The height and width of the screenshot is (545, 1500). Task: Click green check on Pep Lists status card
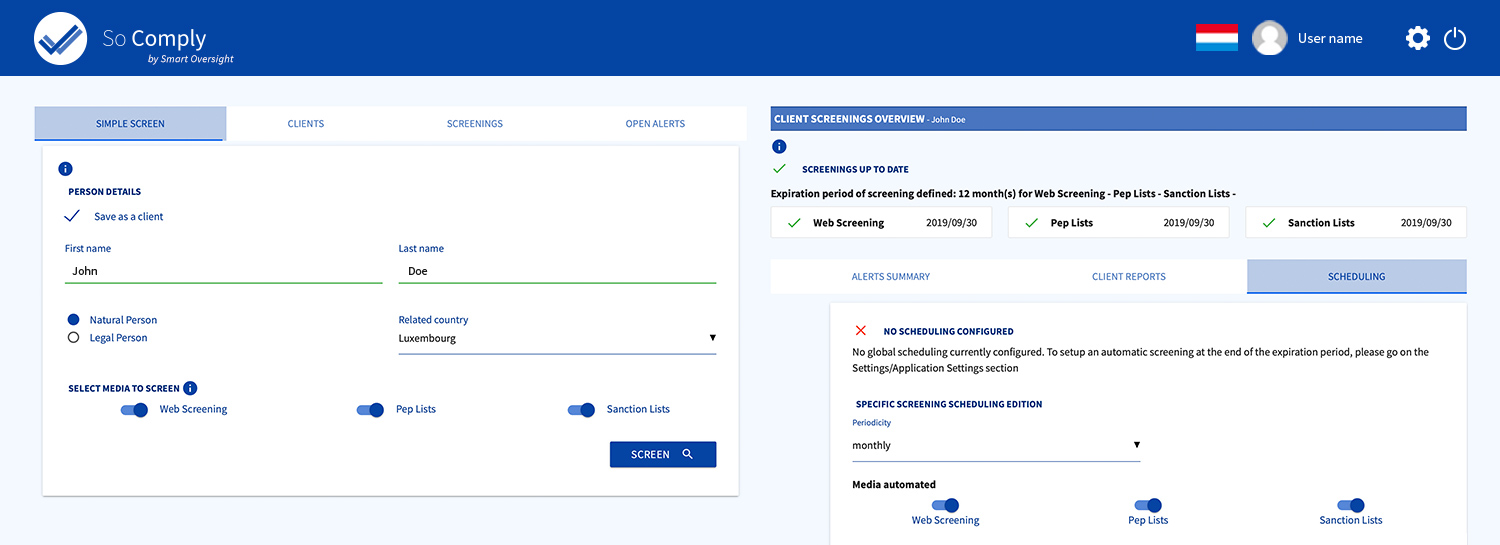tap(1031, 223)
